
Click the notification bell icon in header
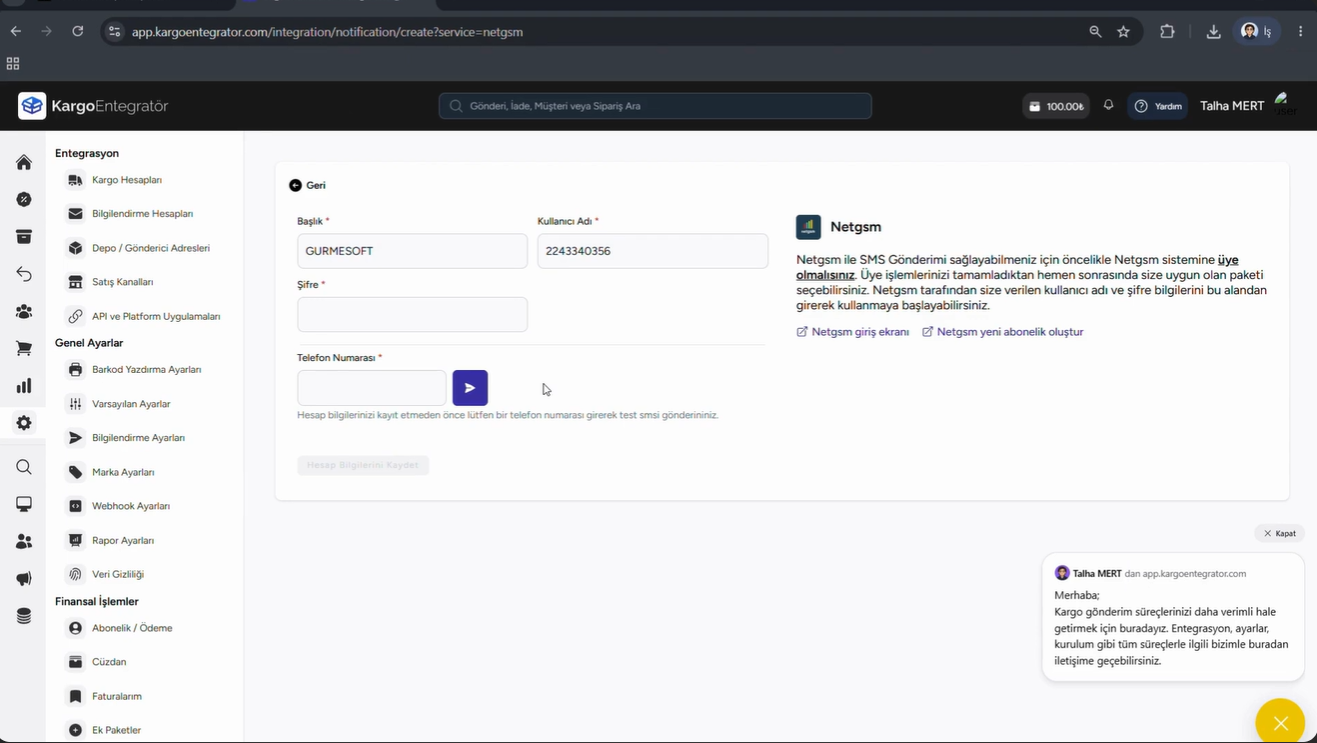pyautogui.click(x=1108, y=105)
